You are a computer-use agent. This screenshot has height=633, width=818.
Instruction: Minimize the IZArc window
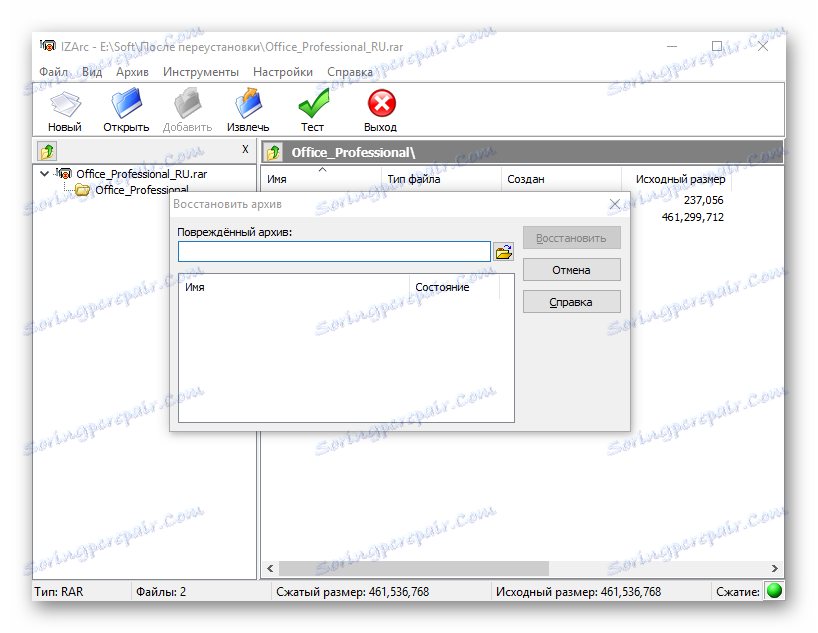[672, 46]
